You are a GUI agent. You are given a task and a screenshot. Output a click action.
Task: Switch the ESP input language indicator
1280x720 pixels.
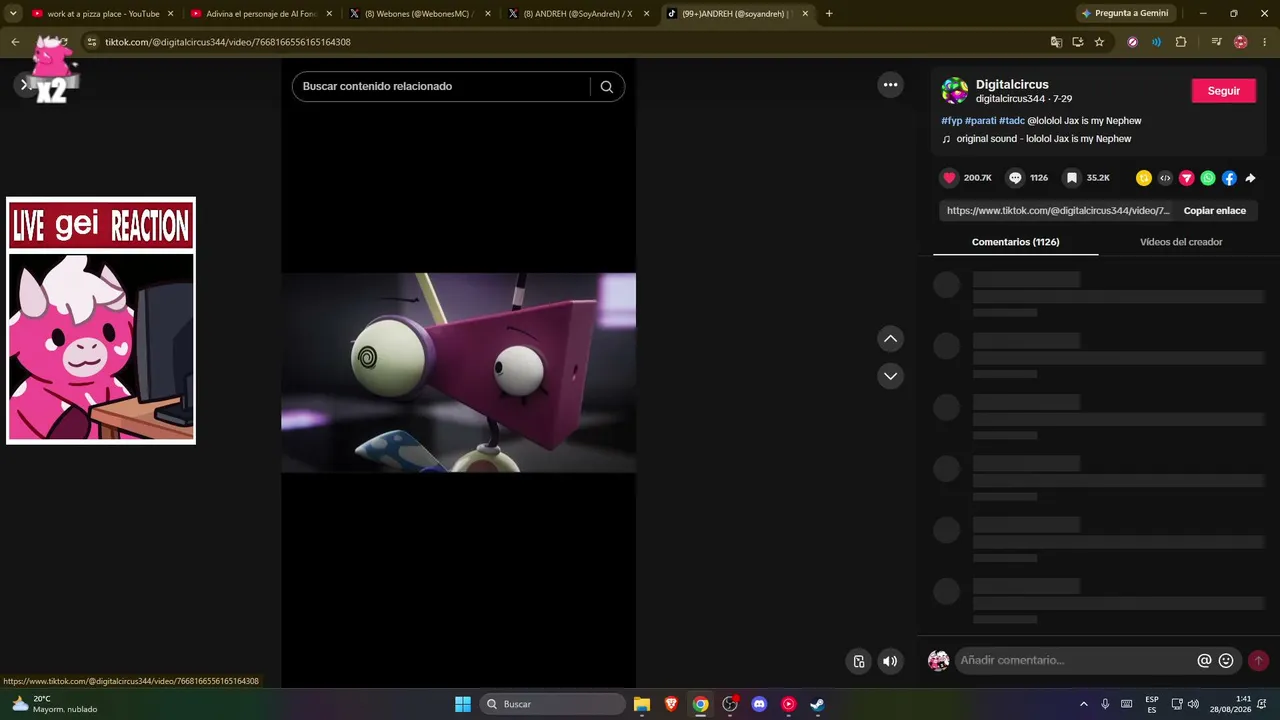[x=1152, y=704]
